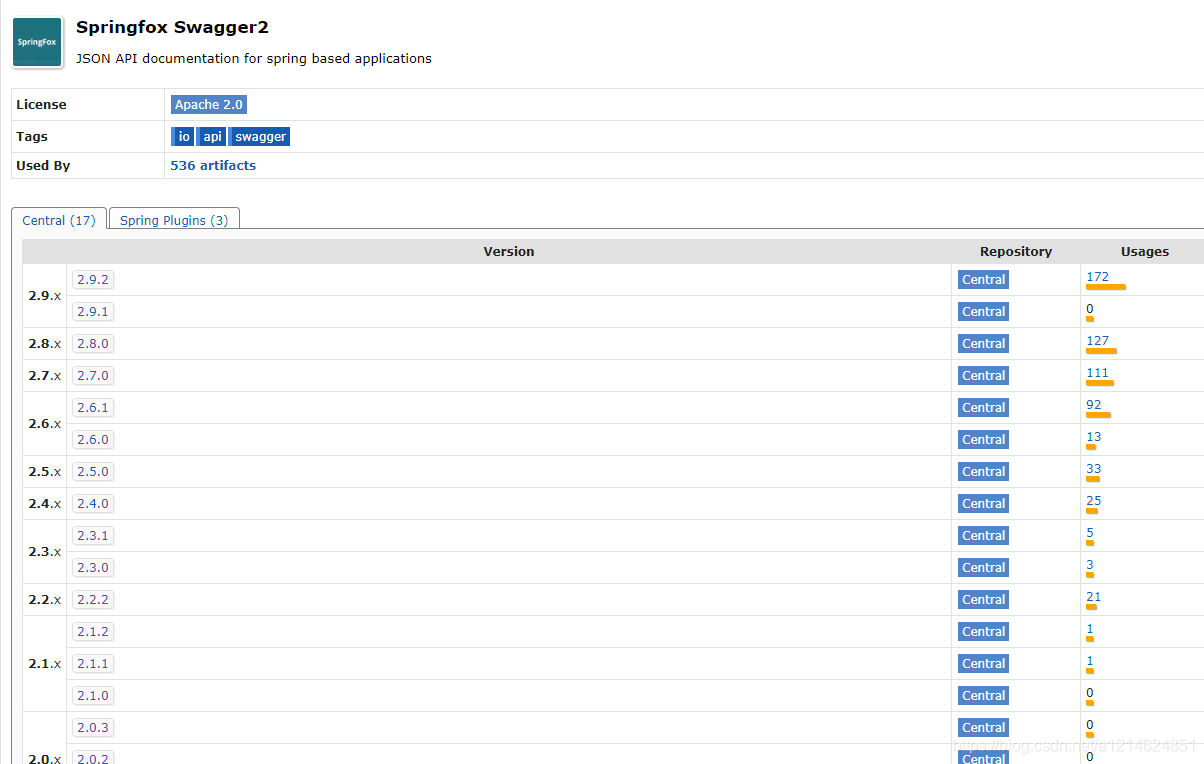Open the 127 usages link
The image size is (1204, 764).
click(1097, 341)
